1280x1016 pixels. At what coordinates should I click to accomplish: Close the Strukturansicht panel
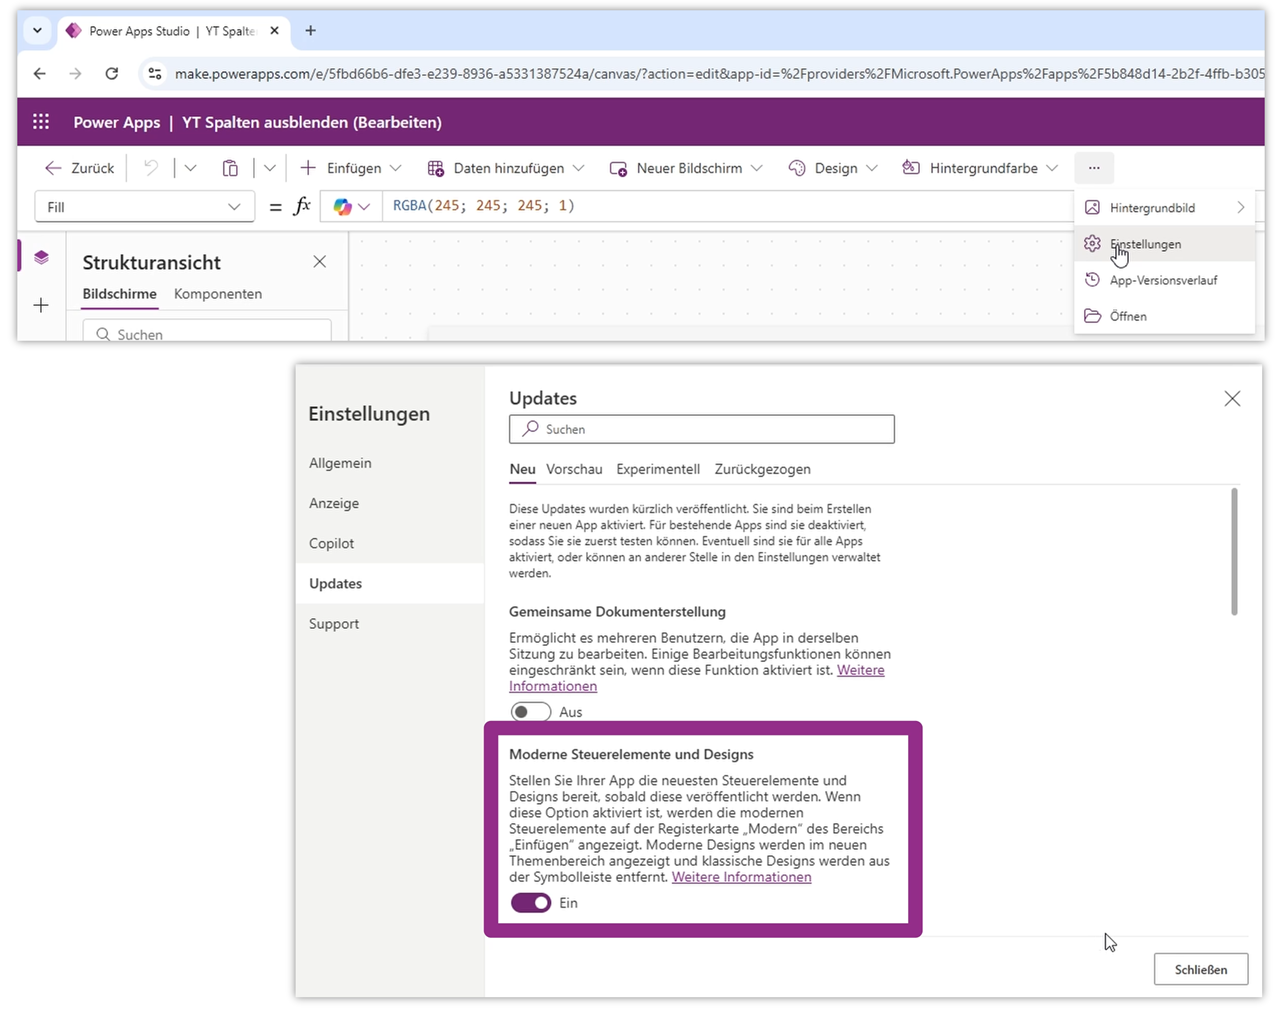[x=320, y=262]
